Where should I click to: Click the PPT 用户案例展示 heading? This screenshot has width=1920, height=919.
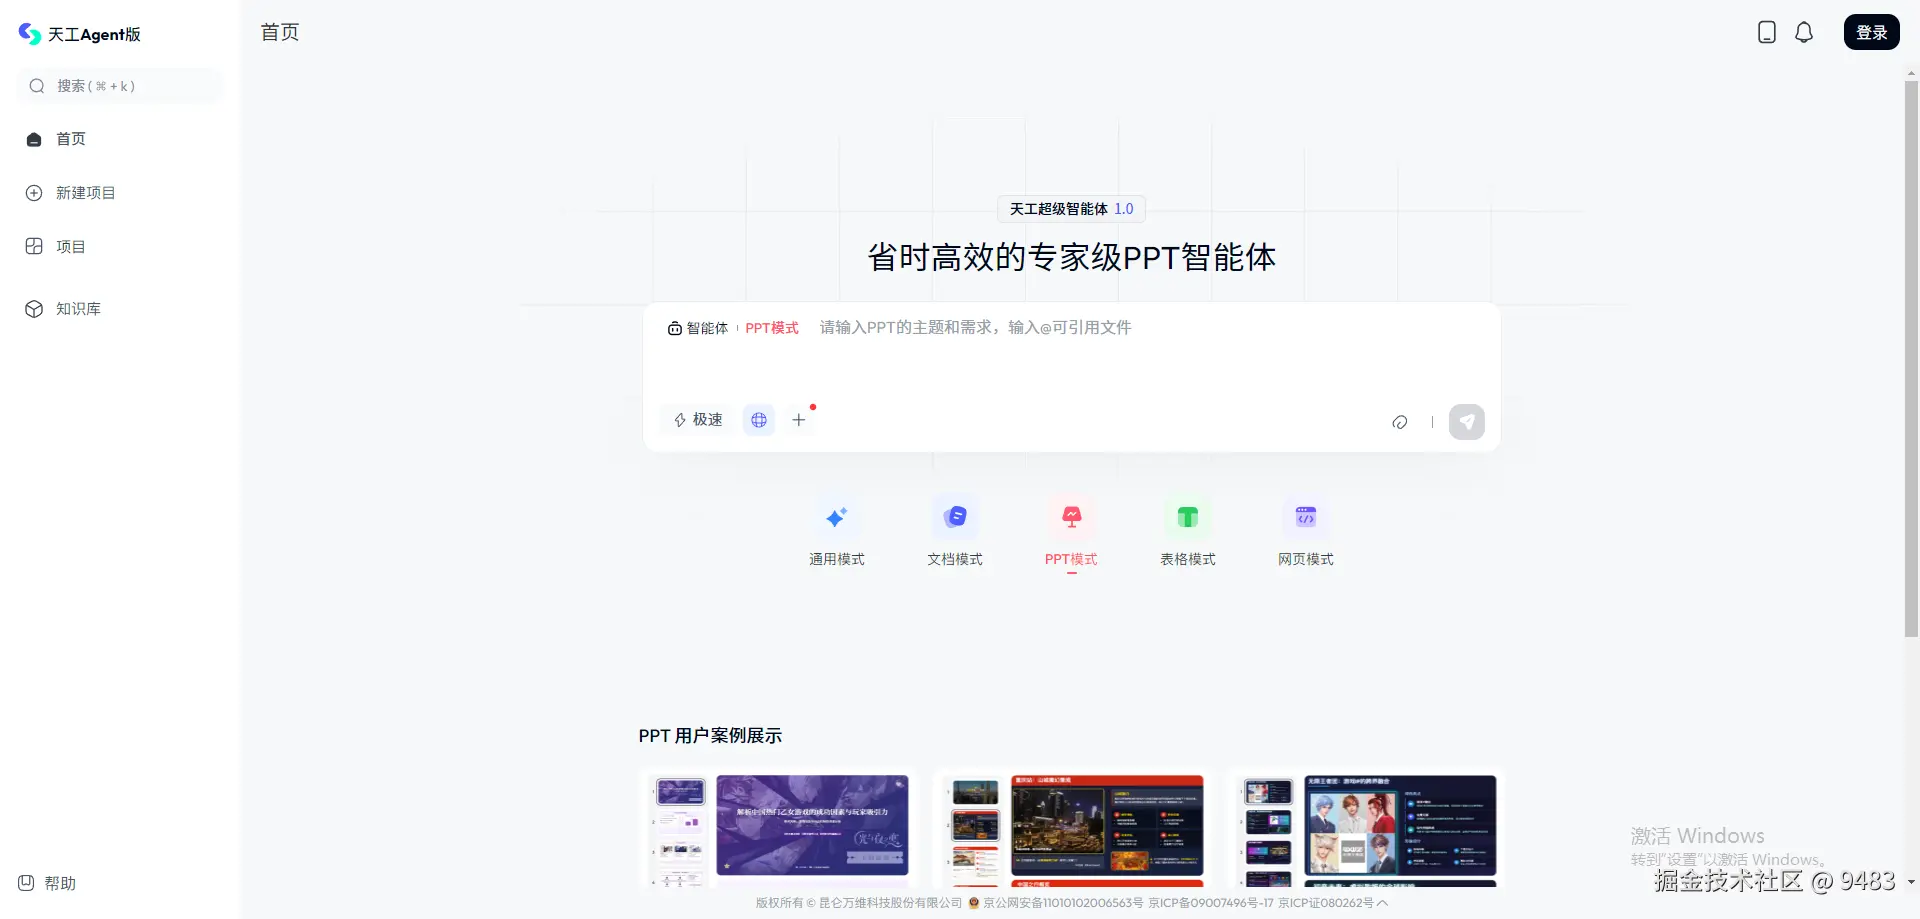[x=710, y=736]
